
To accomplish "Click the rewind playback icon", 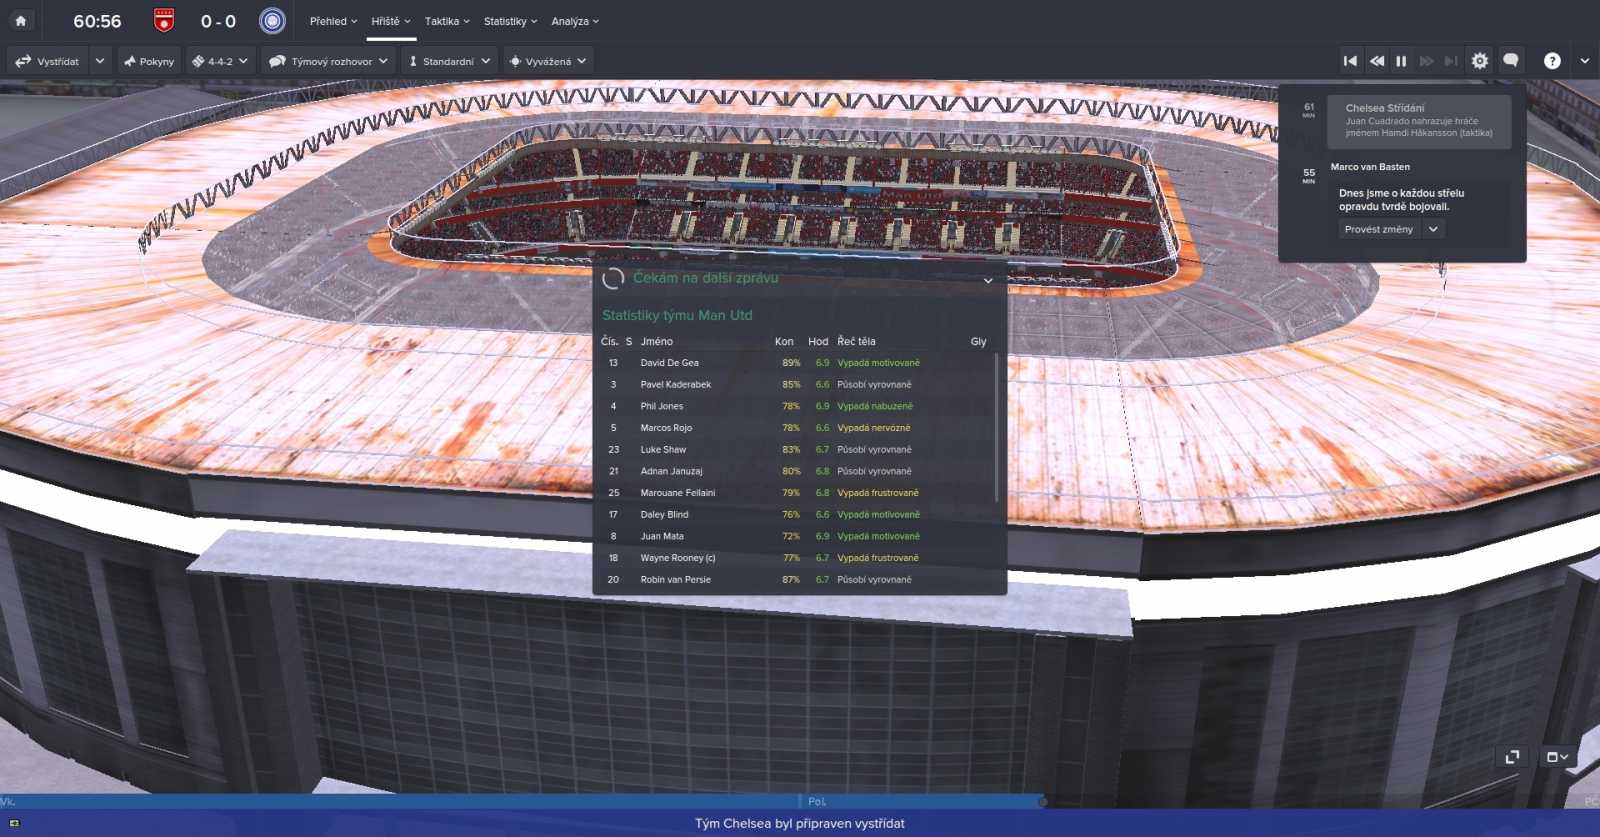I will [1377, 61].
